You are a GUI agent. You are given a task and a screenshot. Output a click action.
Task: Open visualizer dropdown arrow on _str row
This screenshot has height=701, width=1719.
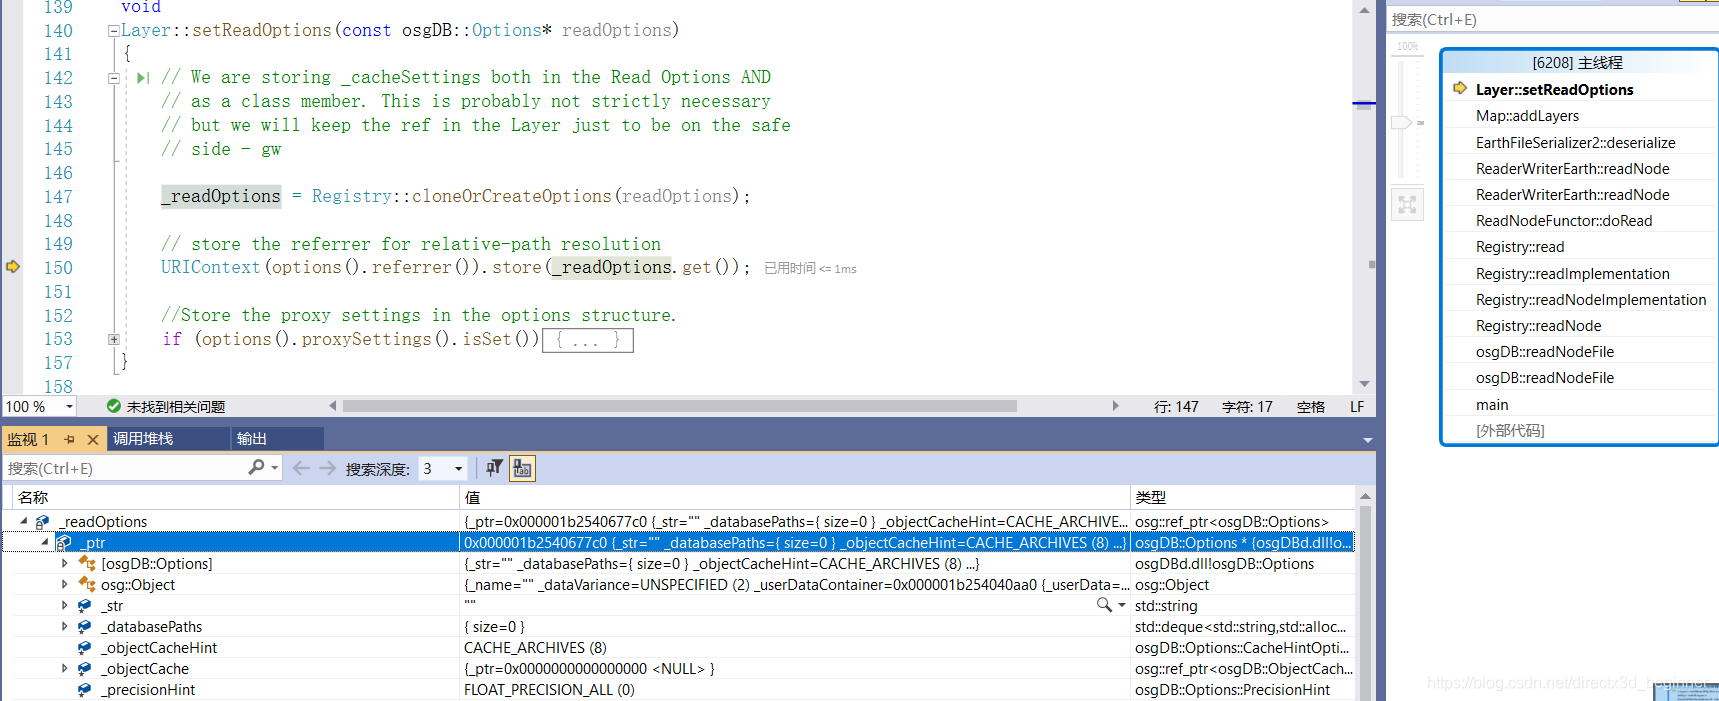pos(1122,606)
